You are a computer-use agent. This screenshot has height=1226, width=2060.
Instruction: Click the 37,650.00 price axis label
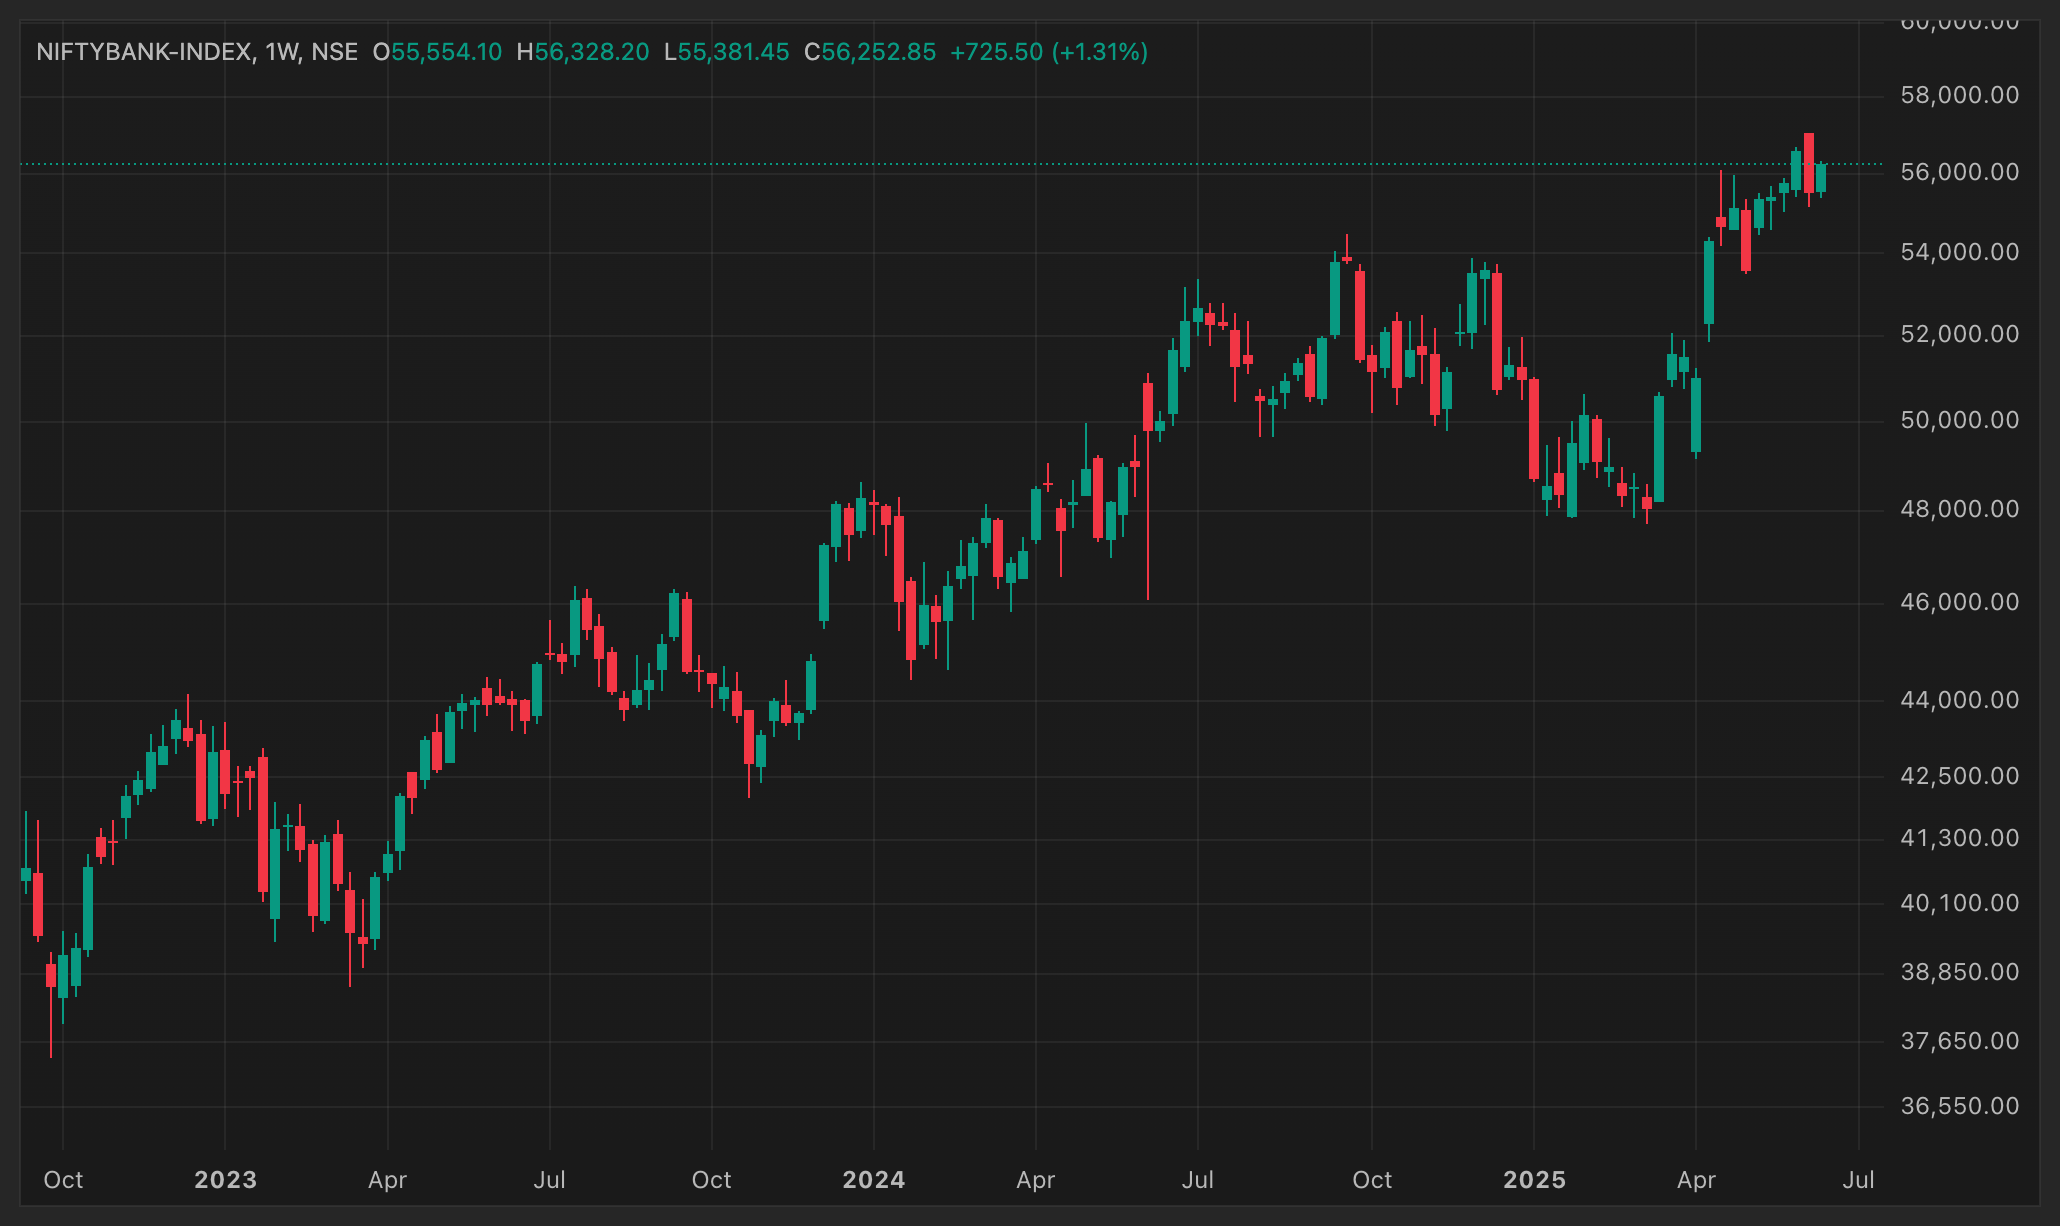click(1959, 1041)
